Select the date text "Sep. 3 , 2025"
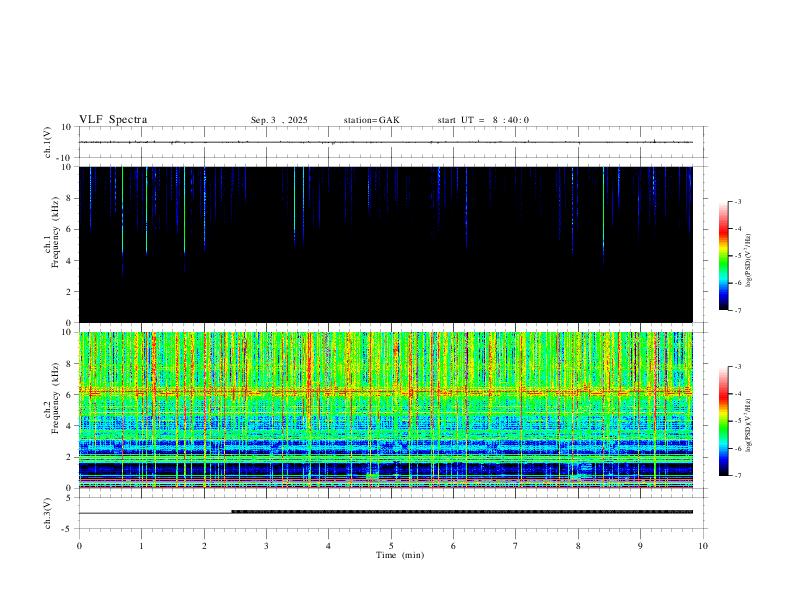 [279, 120]
